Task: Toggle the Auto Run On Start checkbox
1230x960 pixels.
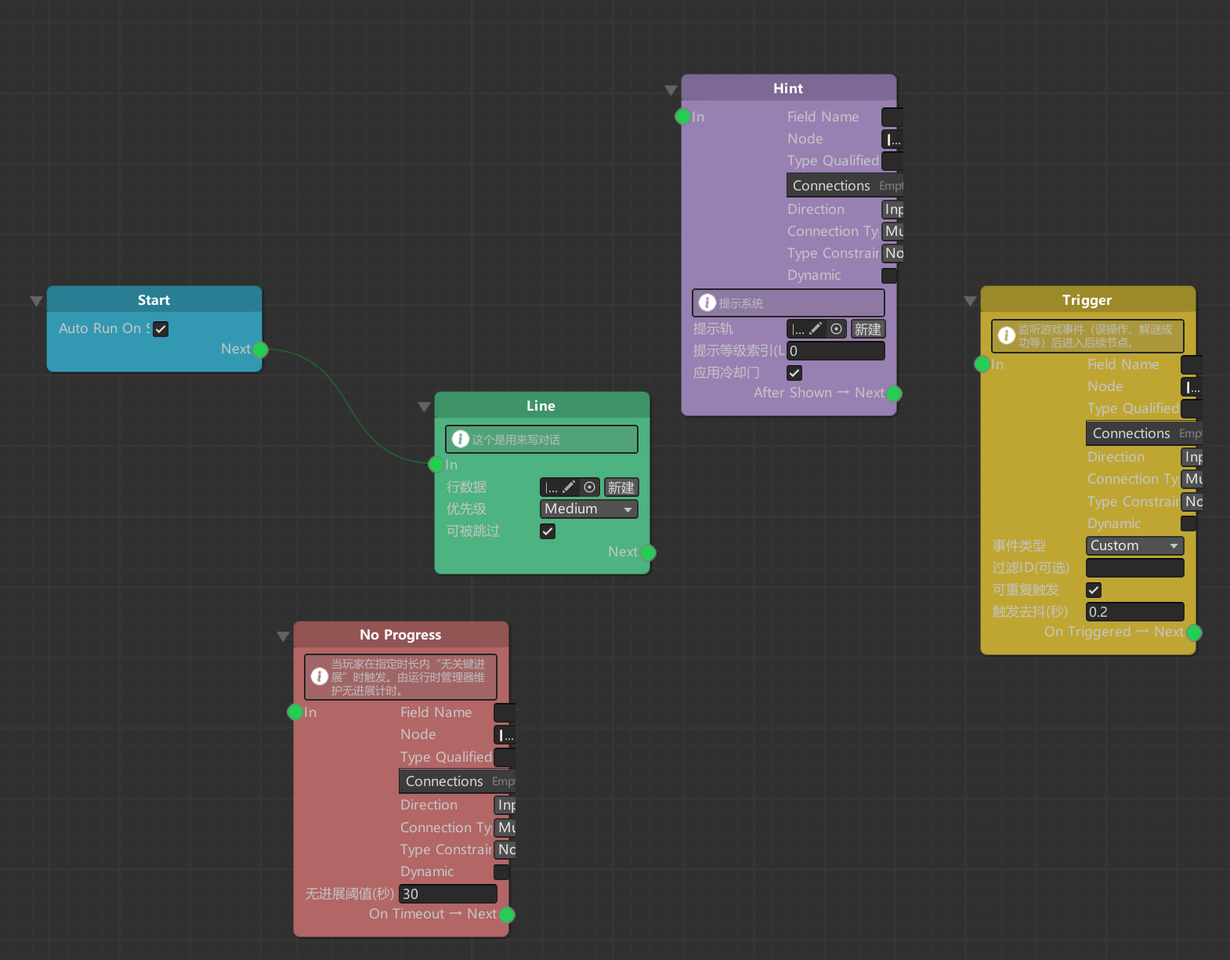Action: tap(160, 328)
